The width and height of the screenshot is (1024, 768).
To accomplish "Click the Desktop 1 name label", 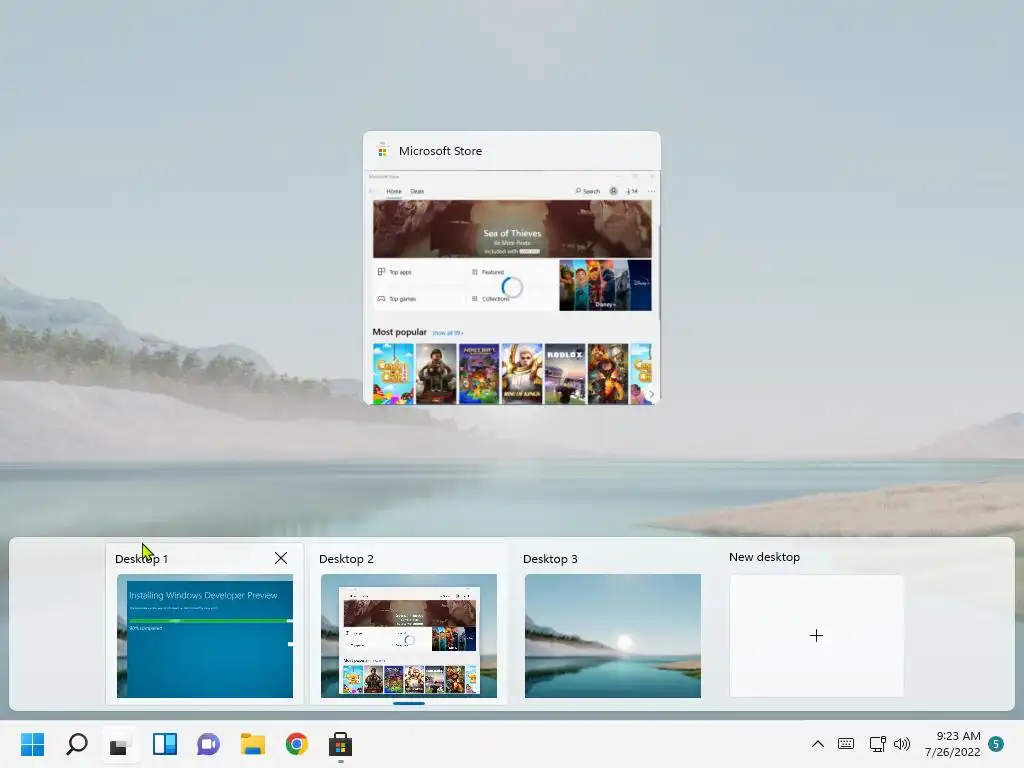I will pos(141,559).
